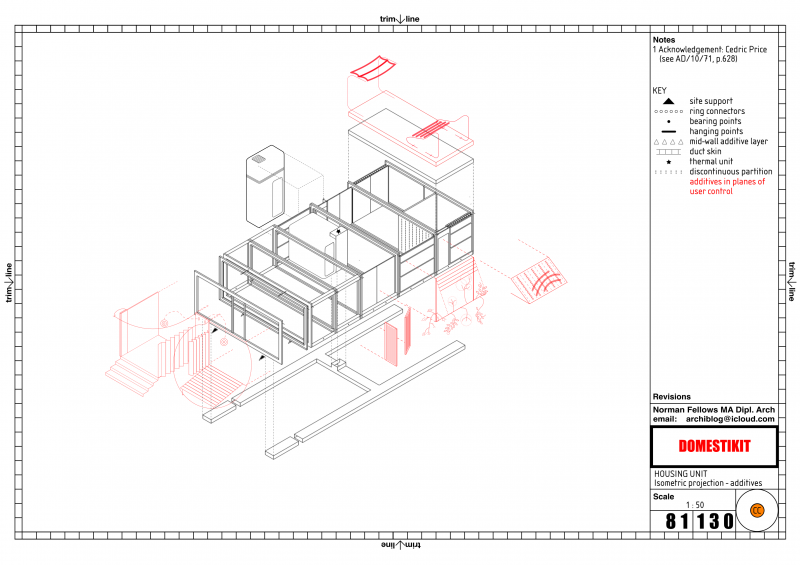Screen dimensions: 800x565
Task: Select the mid-wall additive layer triangles symbol
Action: click(667, 141)
